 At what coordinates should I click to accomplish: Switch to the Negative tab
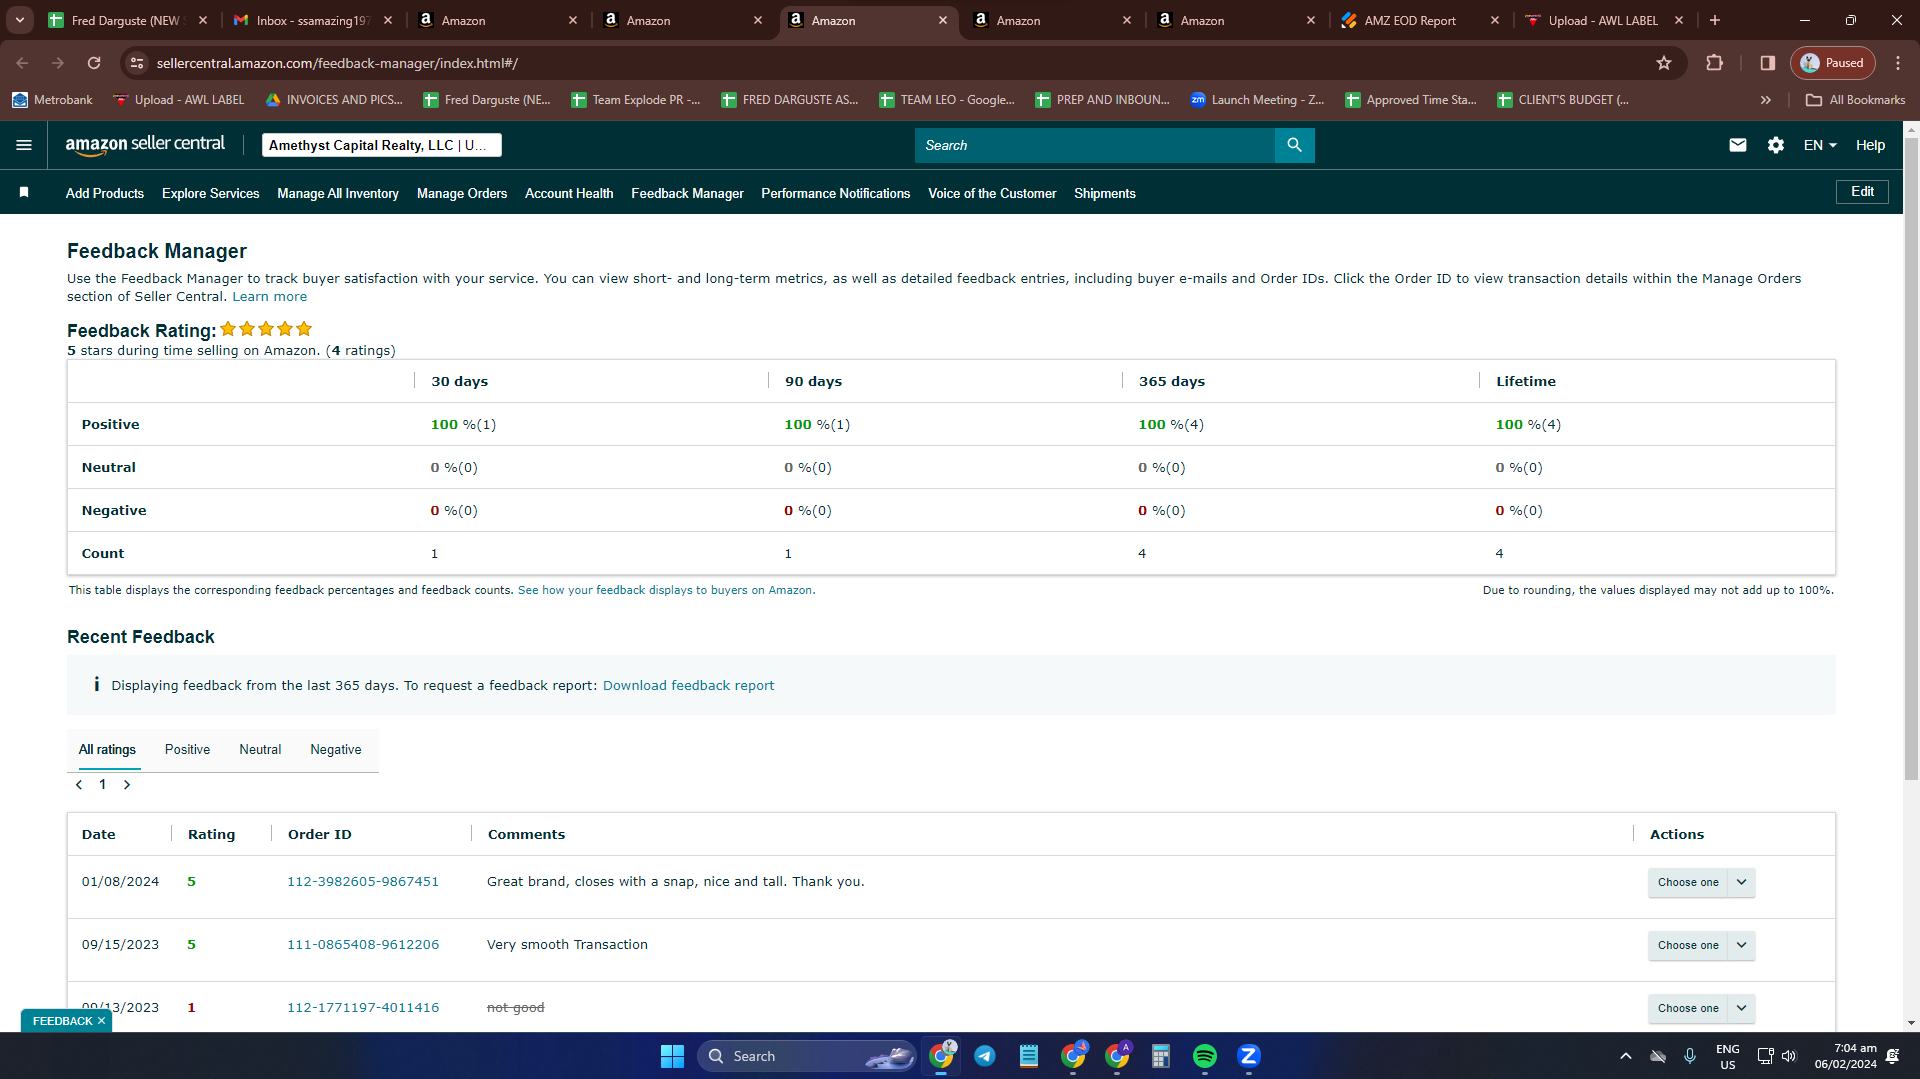coord(336,750)
